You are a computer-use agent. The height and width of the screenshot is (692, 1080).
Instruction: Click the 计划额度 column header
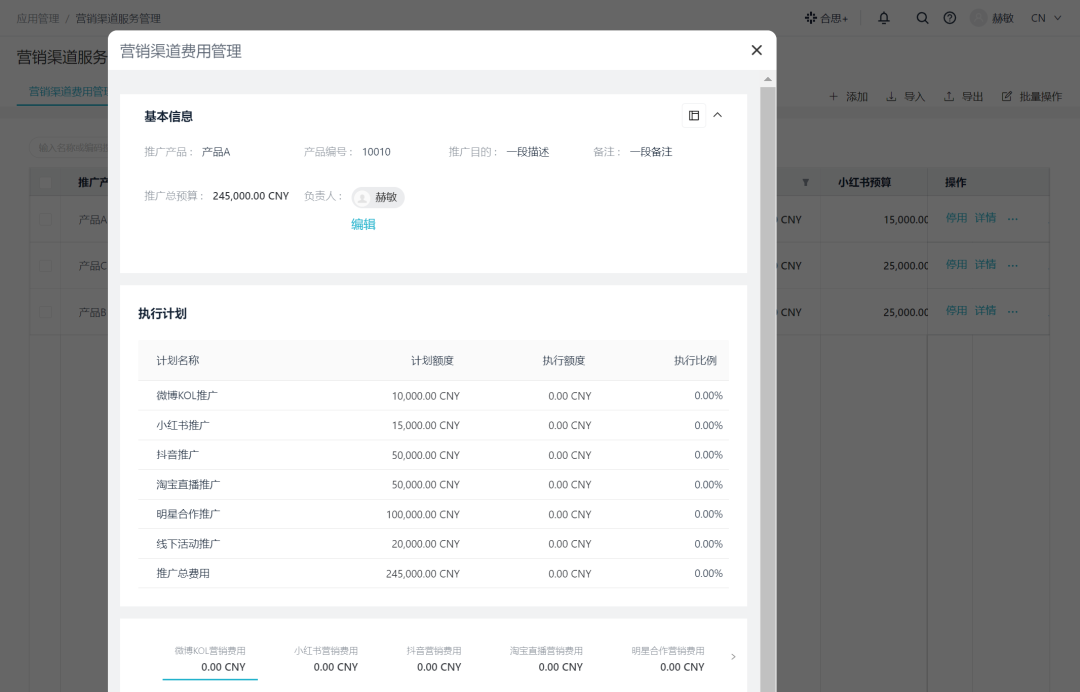(x=433, y=361)
